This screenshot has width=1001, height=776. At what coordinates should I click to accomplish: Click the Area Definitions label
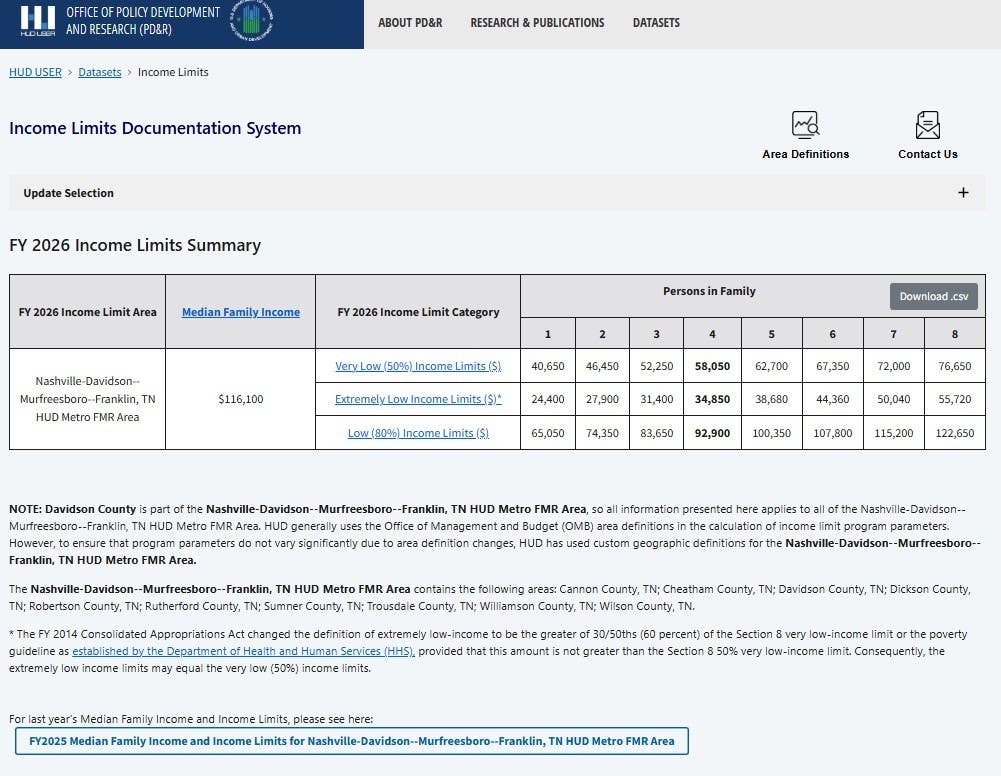tap(806, 154)
